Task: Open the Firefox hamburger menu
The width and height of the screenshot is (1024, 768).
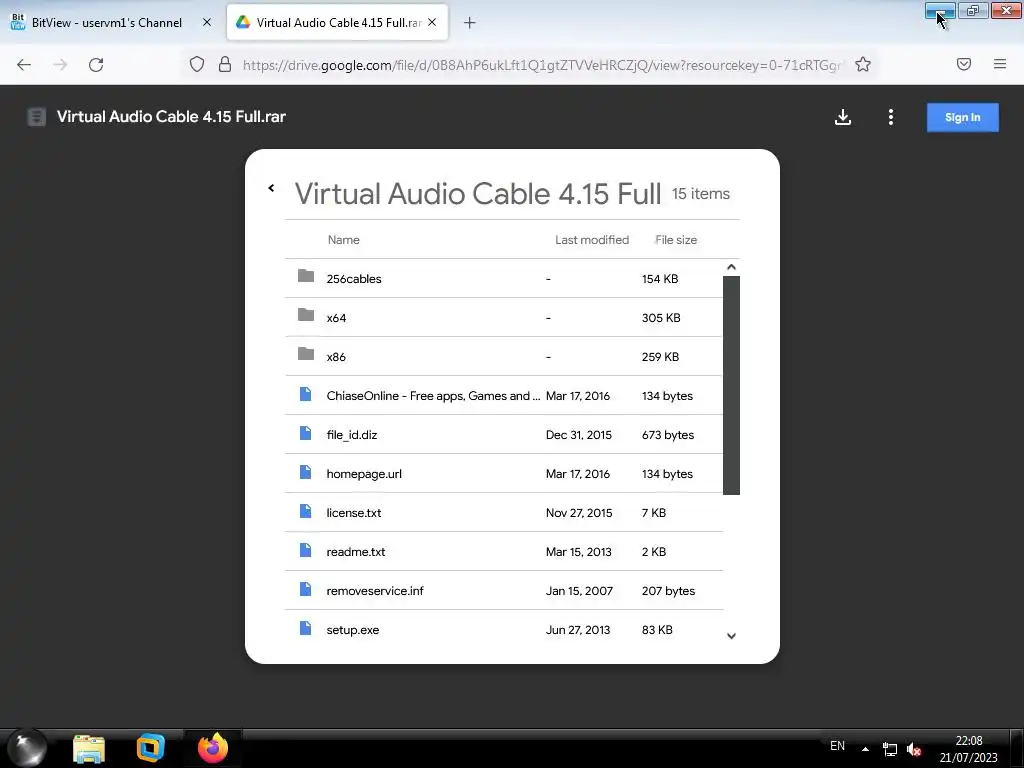Action: (x=1000, y=64)
